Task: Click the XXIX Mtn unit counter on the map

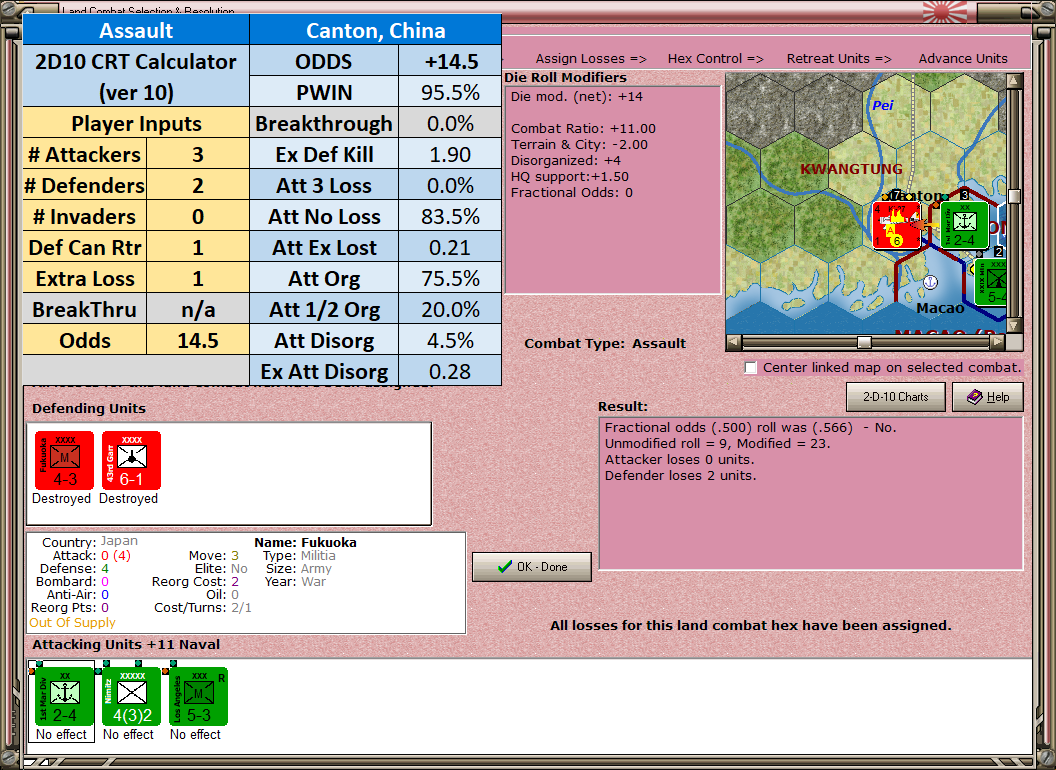Action: pyautogui.click(x=993, y=282)
